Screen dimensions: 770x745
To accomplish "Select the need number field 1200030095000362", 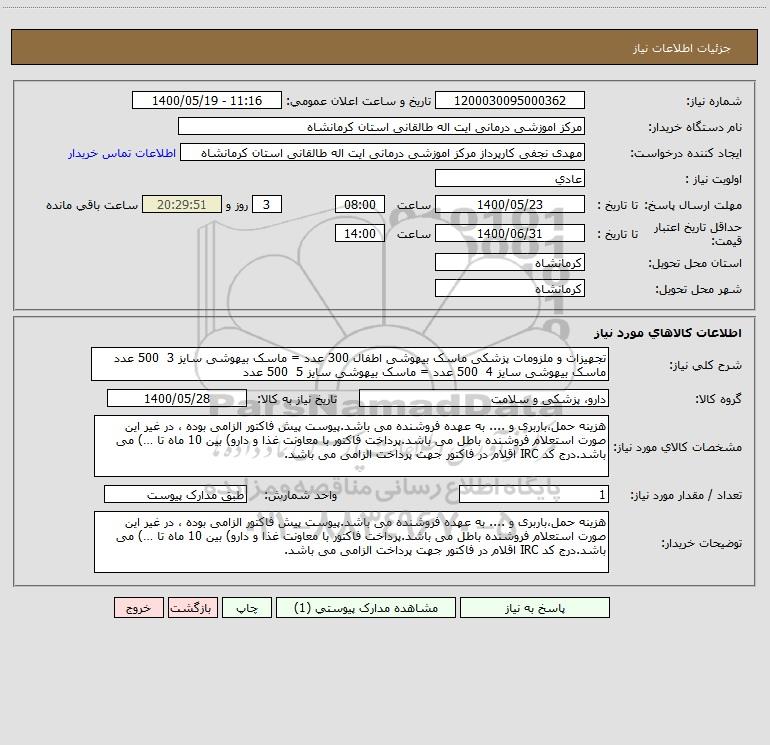I will [510, 100].
